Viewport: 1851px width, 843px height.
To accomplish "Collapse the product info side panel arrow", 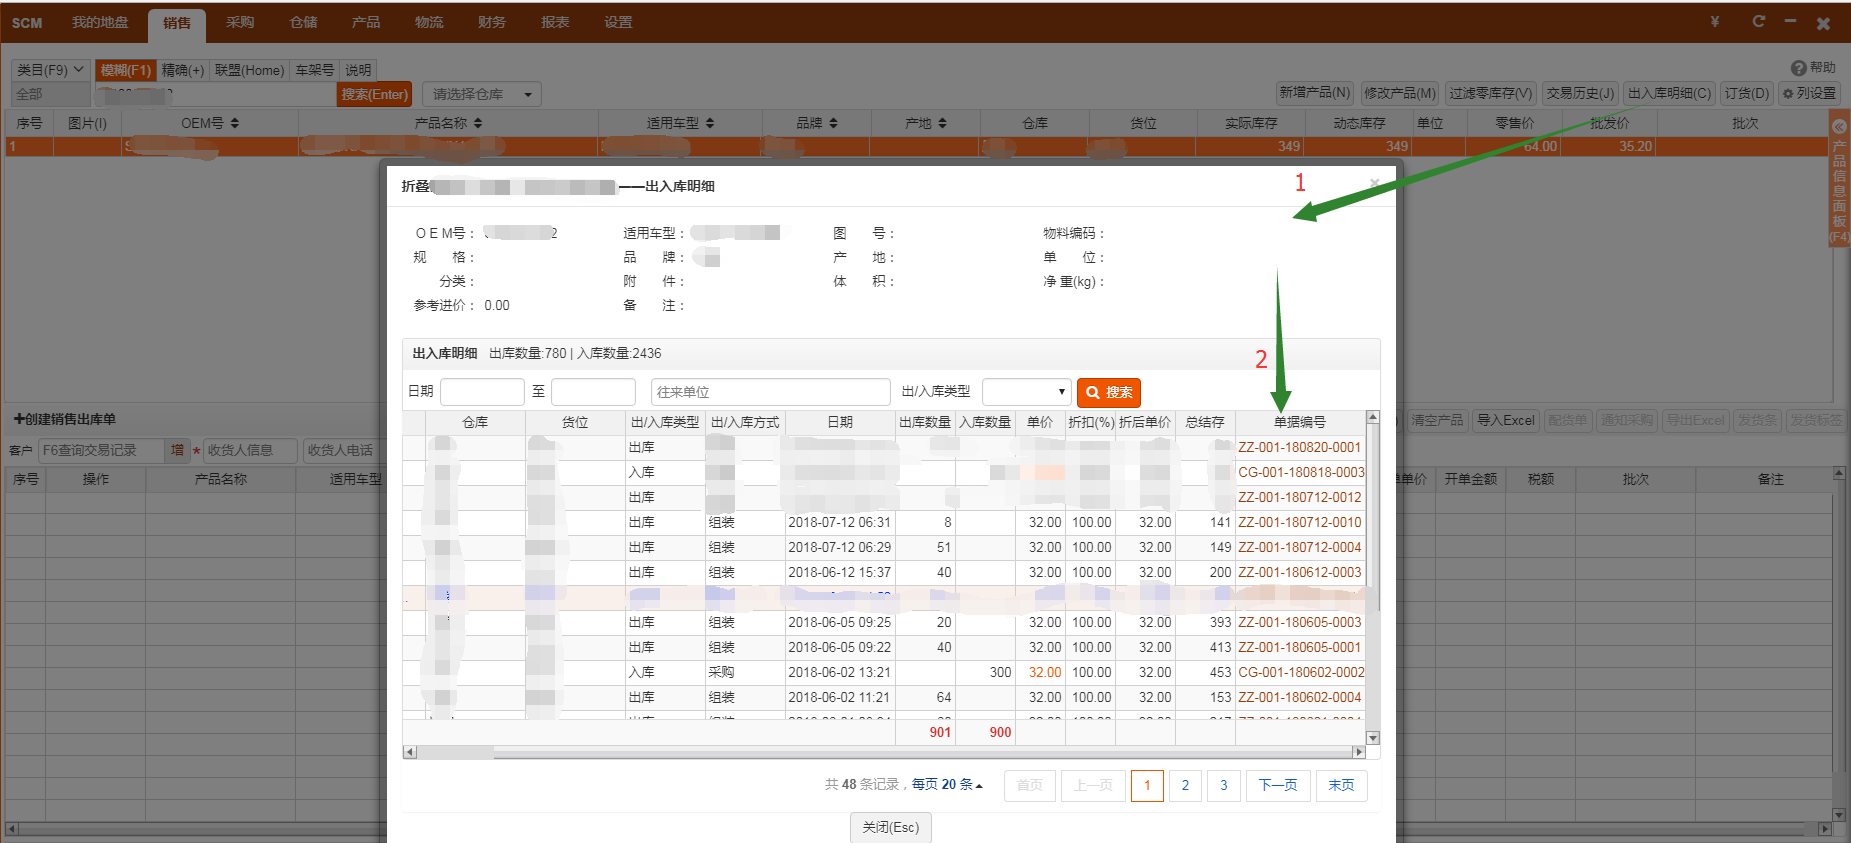I will click(1838, 127).
